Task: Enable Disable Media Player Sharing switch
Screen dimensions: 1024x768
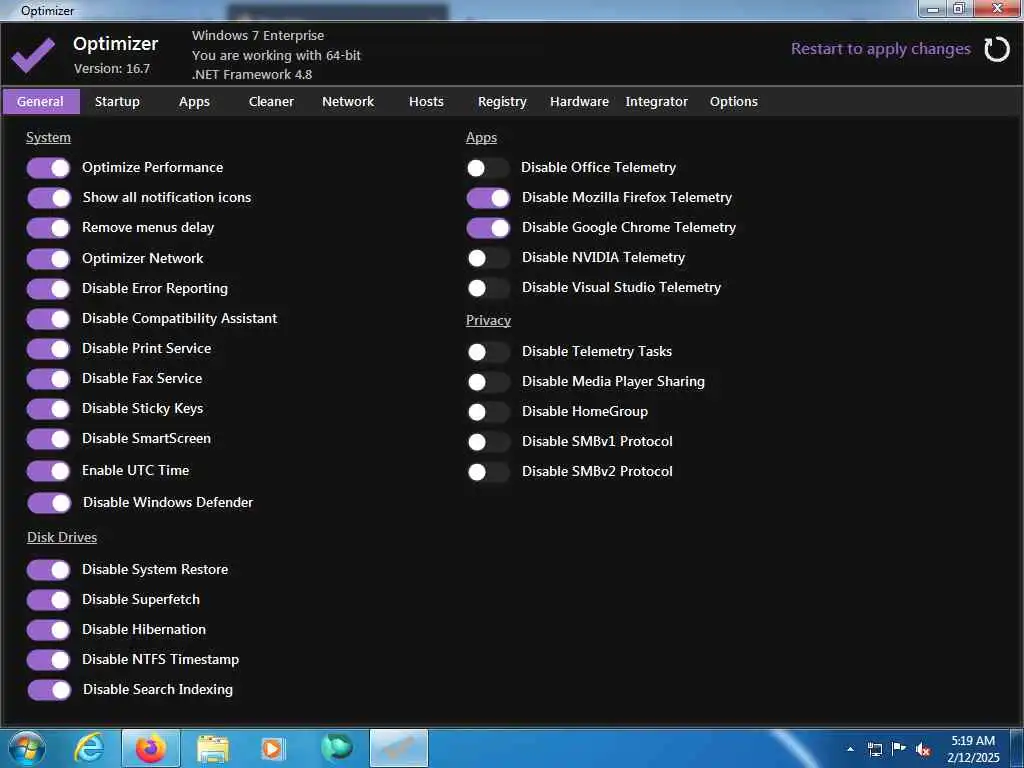Action: [x=488, y=382]
